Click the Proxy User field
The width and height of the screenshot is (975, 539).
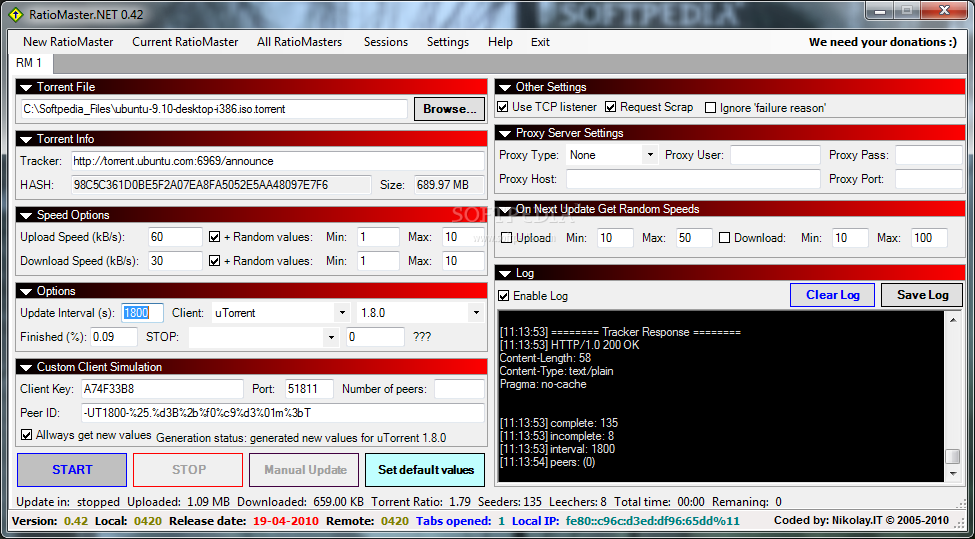(775, 155)
